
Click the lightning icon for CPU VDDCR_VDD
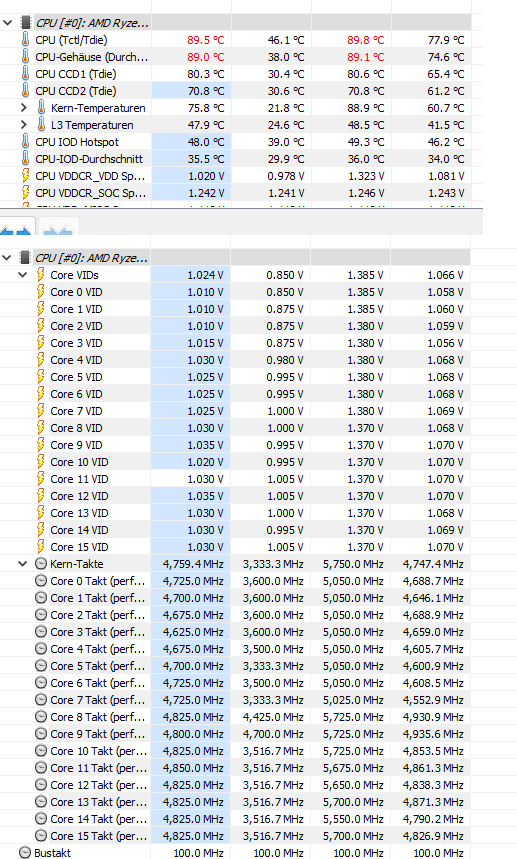tap(25, 176)
